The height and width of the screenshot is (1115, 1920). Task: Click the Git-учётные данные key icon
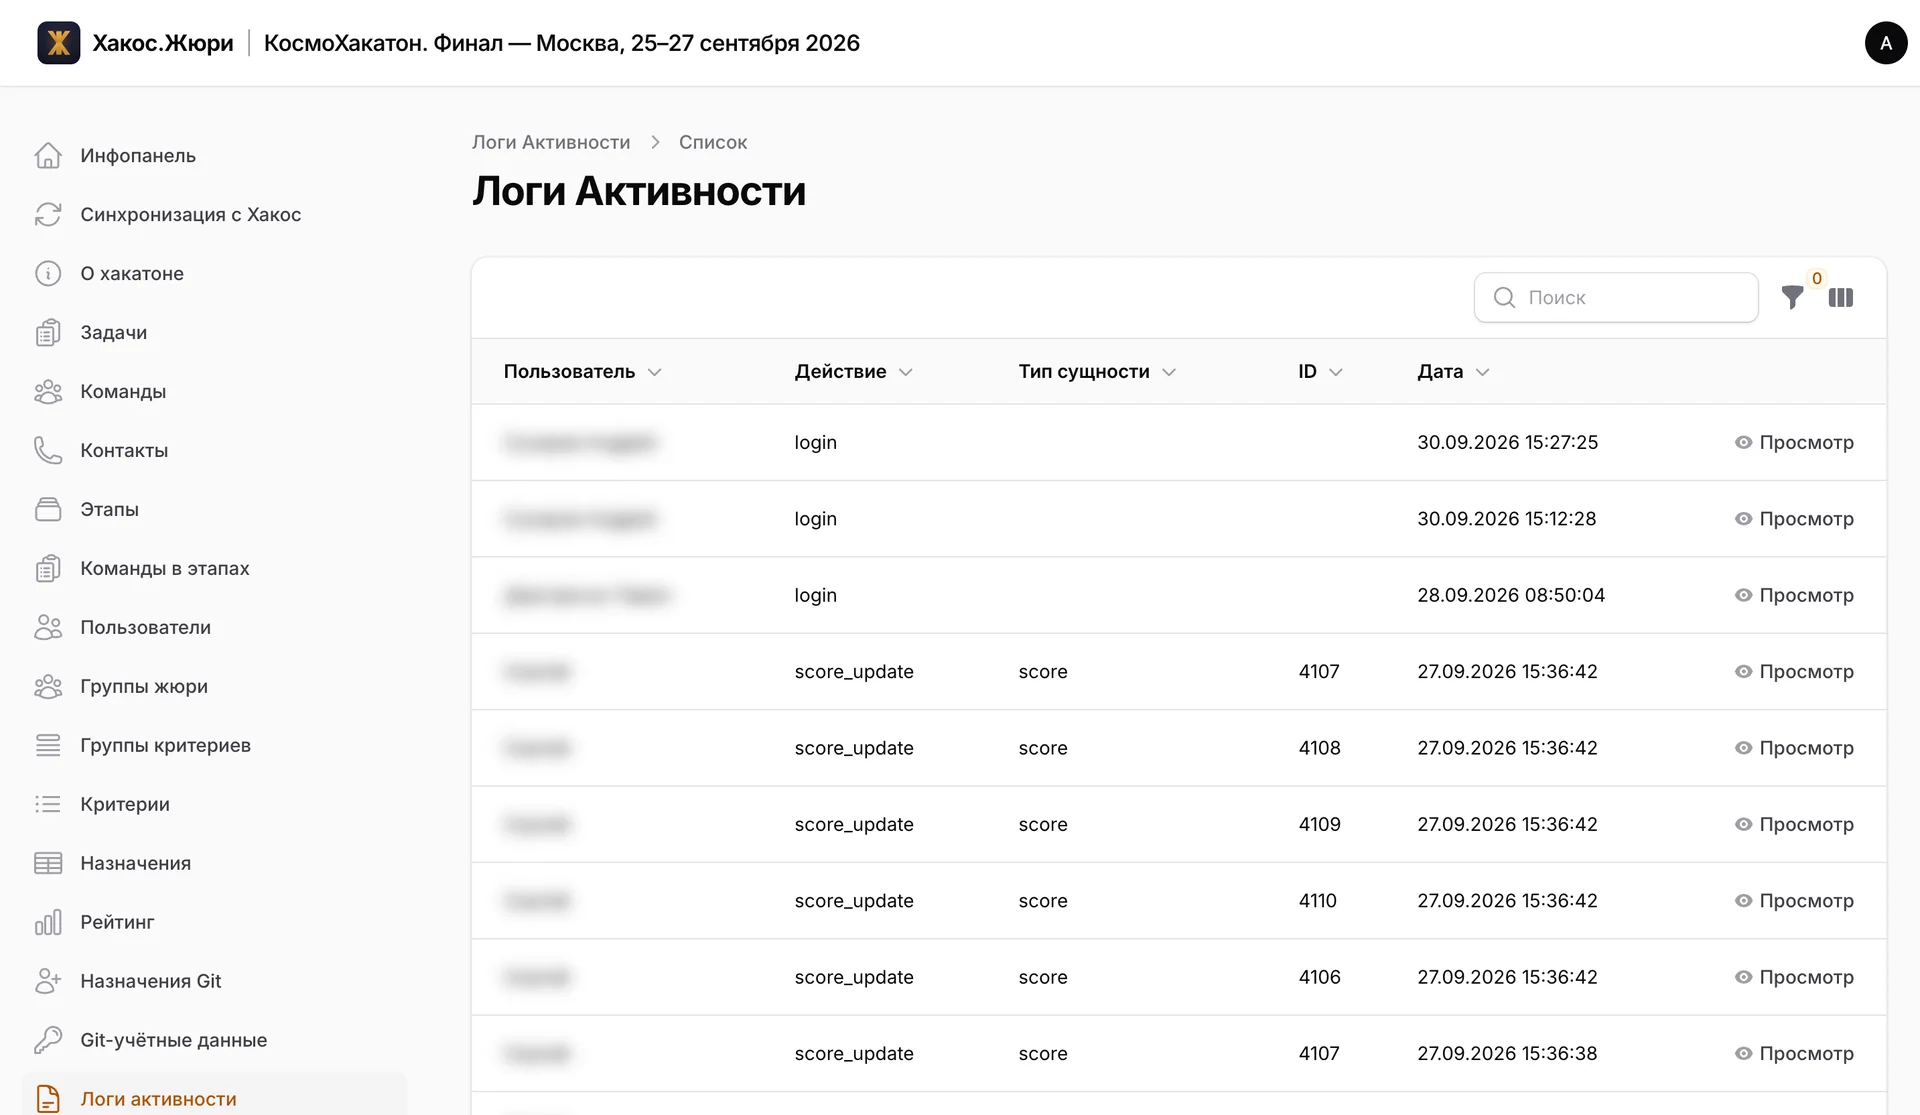[48, 1040]
